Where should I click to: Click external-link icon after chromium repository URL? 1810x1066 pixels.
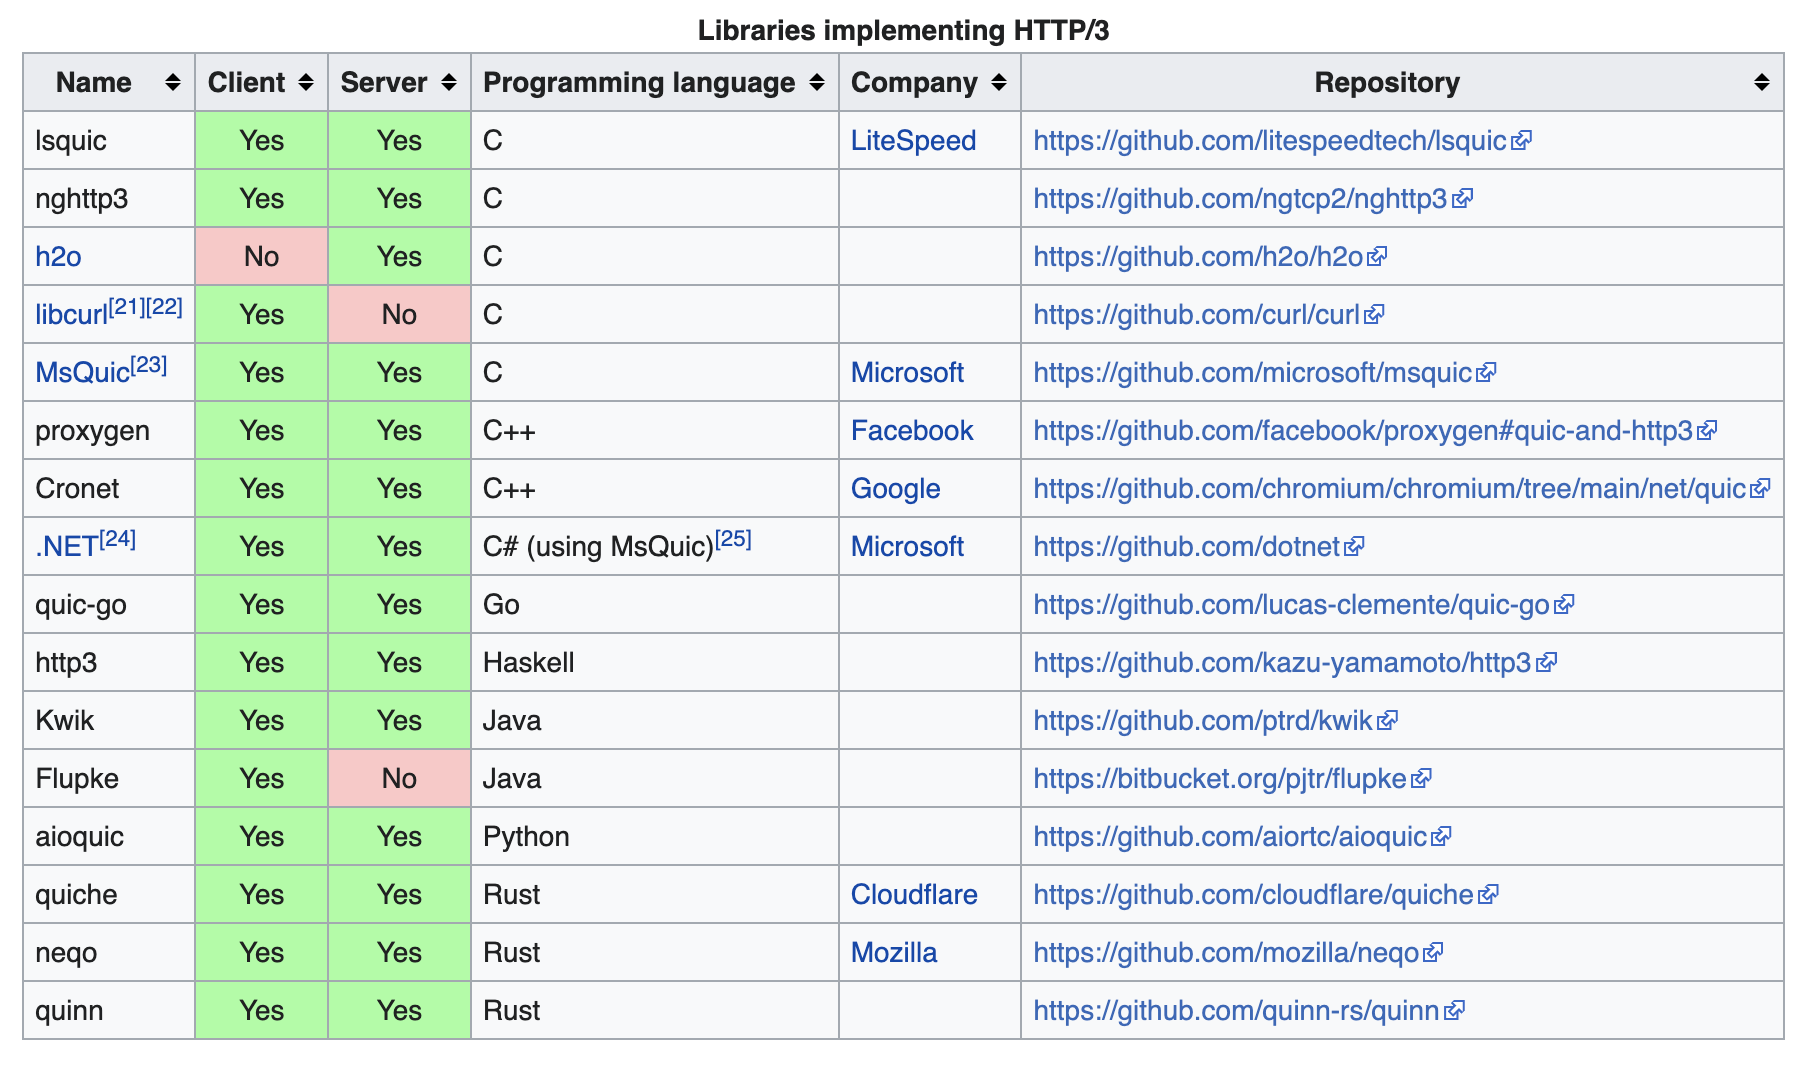point(1761,488)
